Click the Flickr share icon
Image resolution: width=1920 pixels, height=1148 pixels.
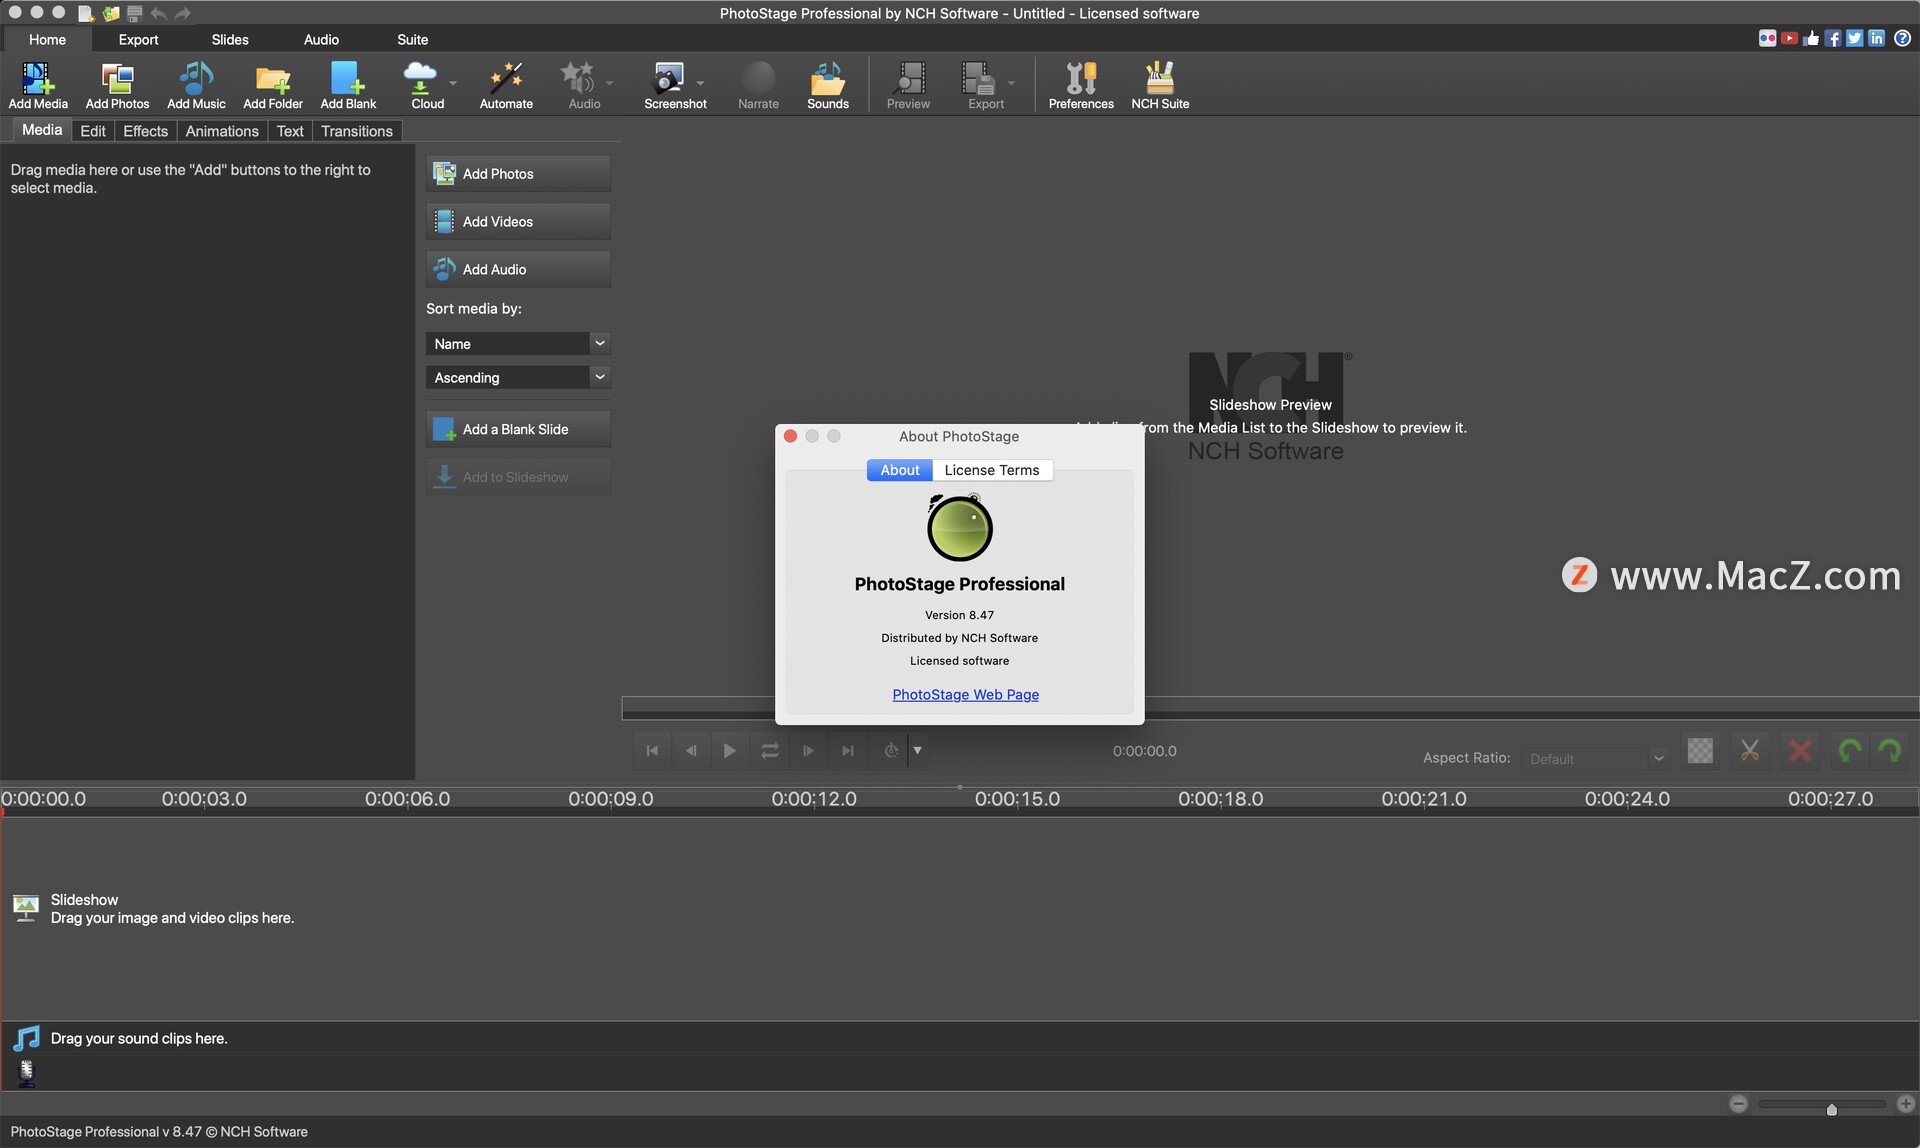(x=1768, y=39)
